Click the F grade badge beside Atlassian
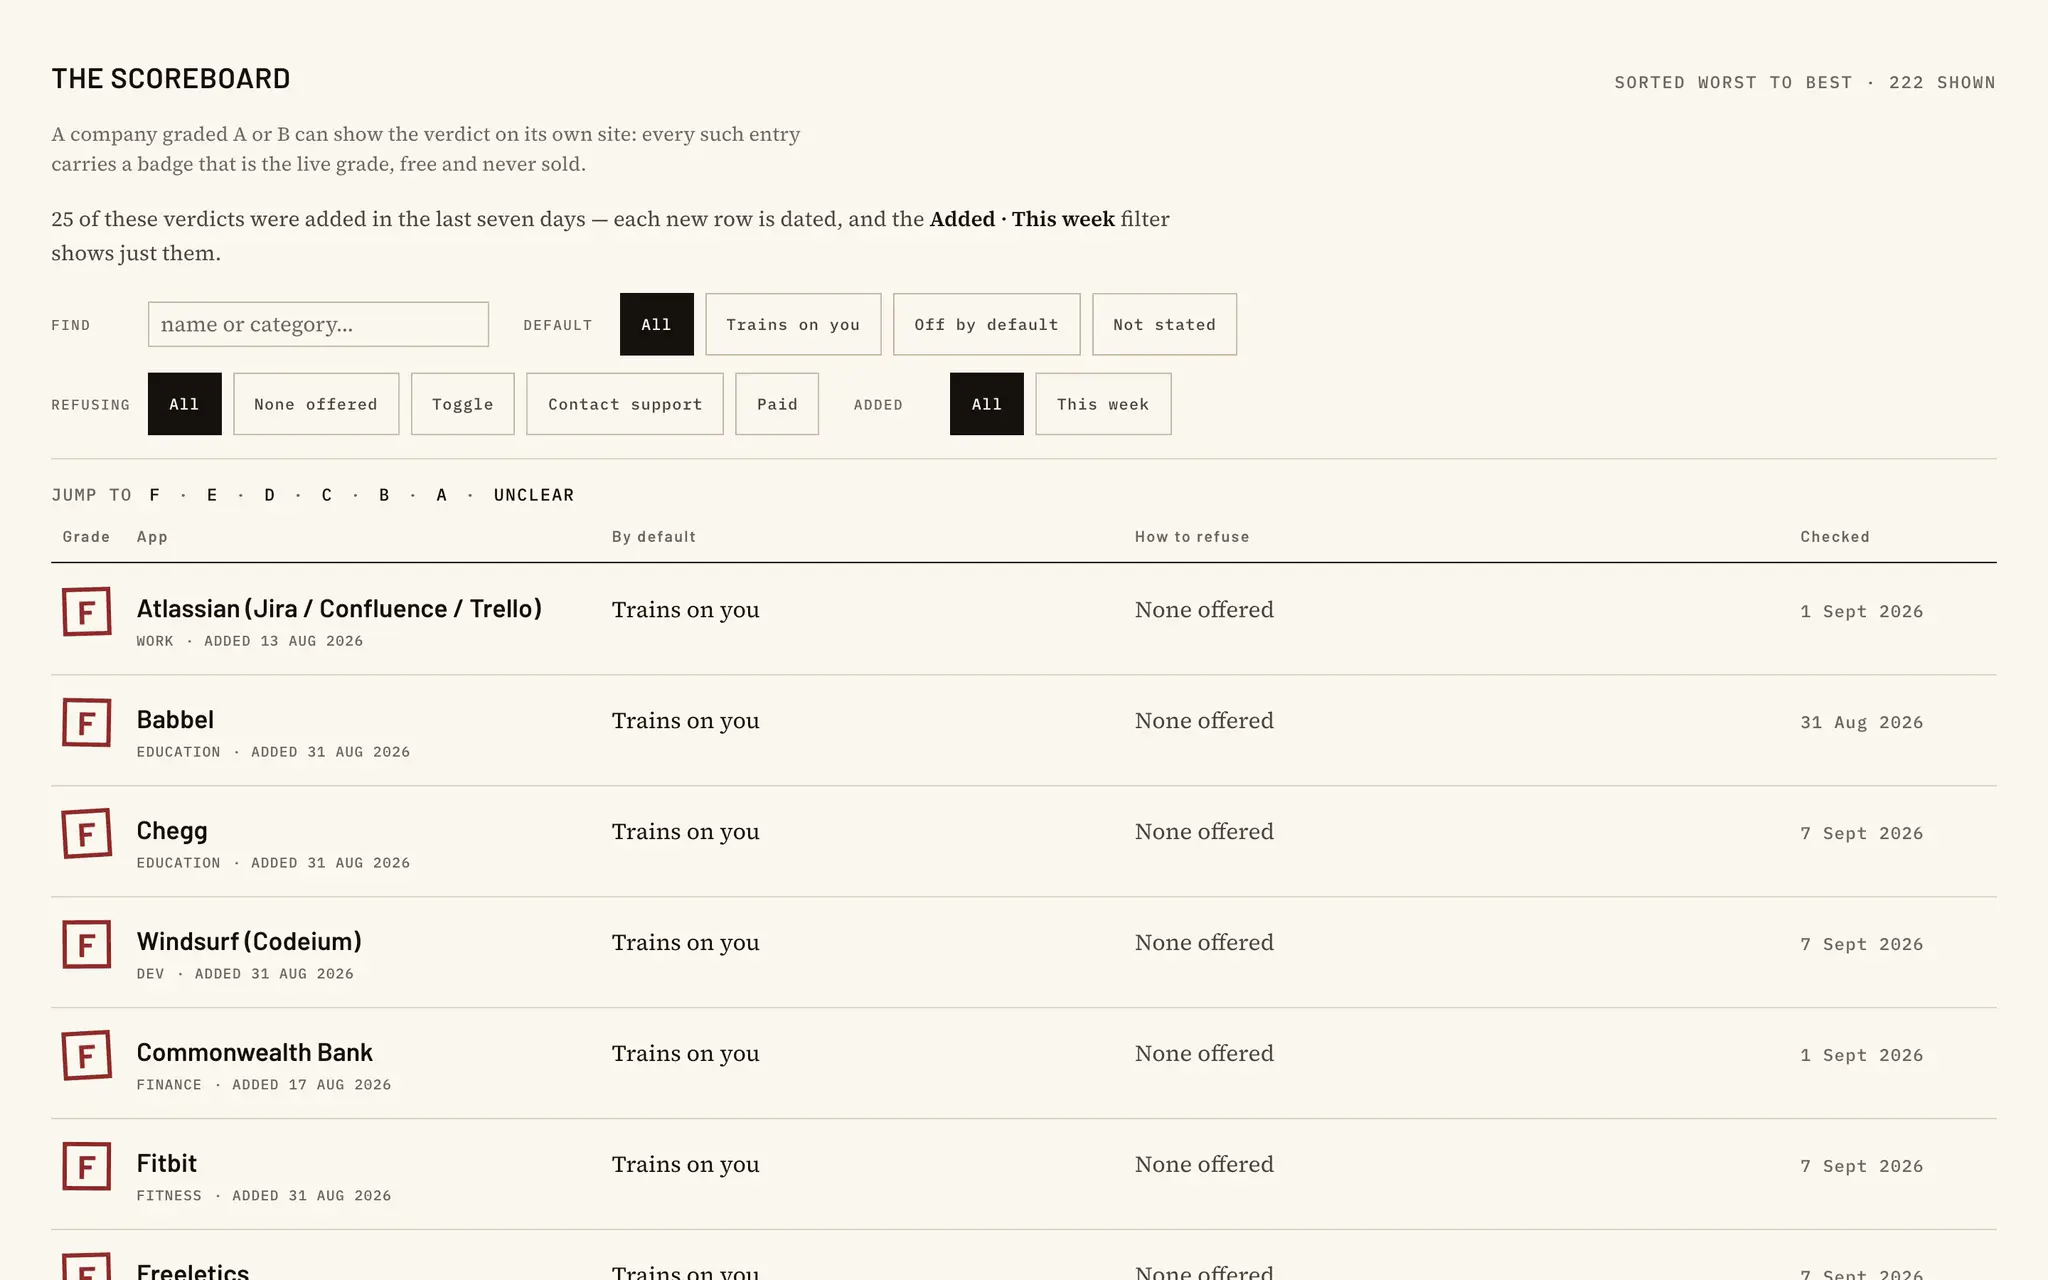 (86, 611)
